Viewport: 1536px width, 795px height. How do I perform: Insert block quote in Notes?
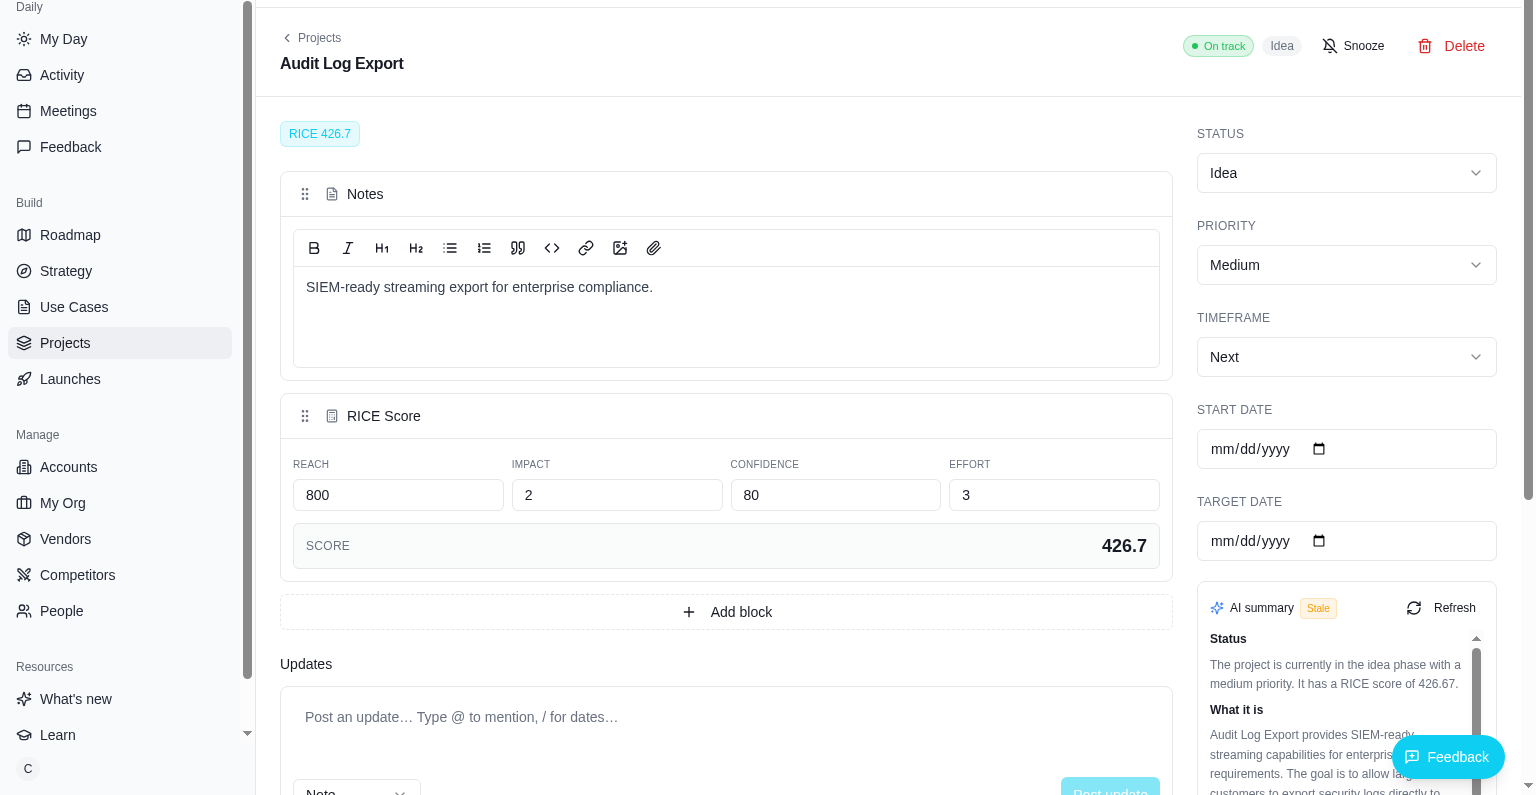518,248
